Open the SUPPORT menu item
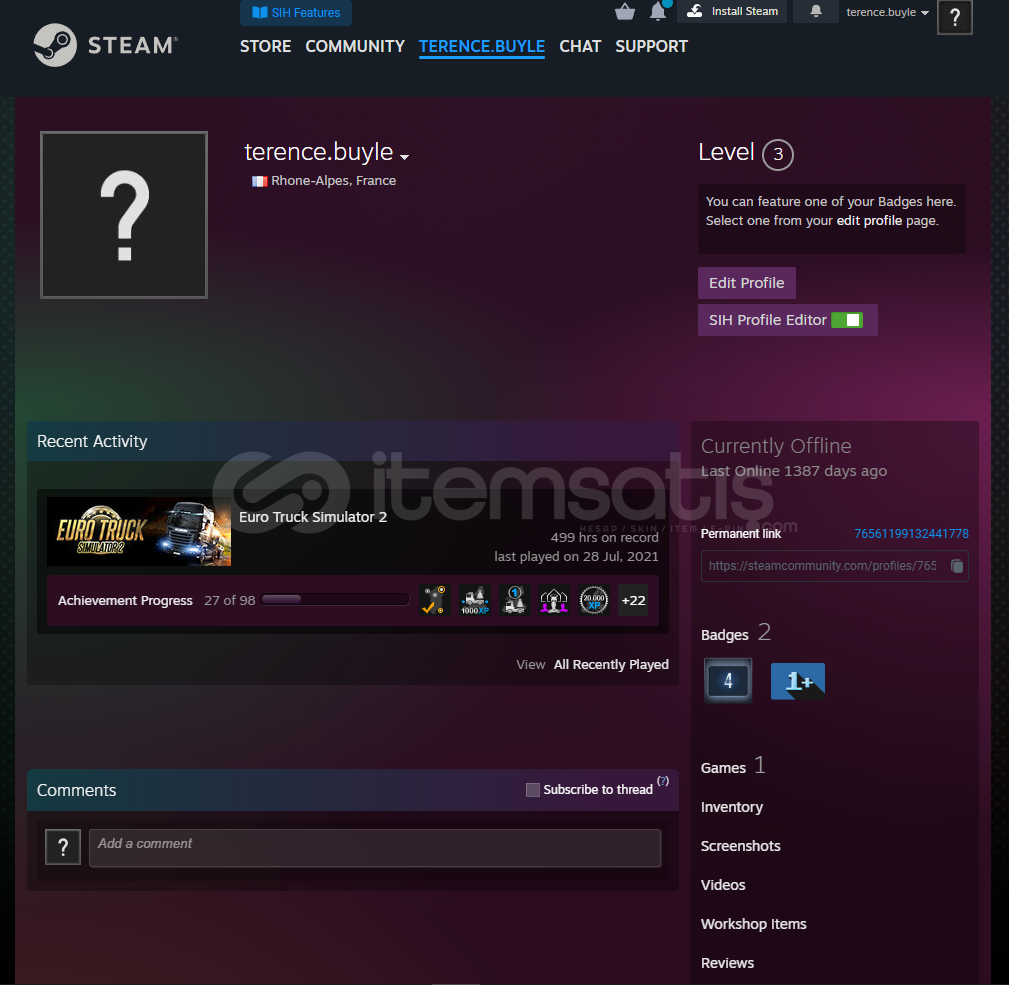The width and height of the screenshot is (1009, 985). (x=652, y=46)
